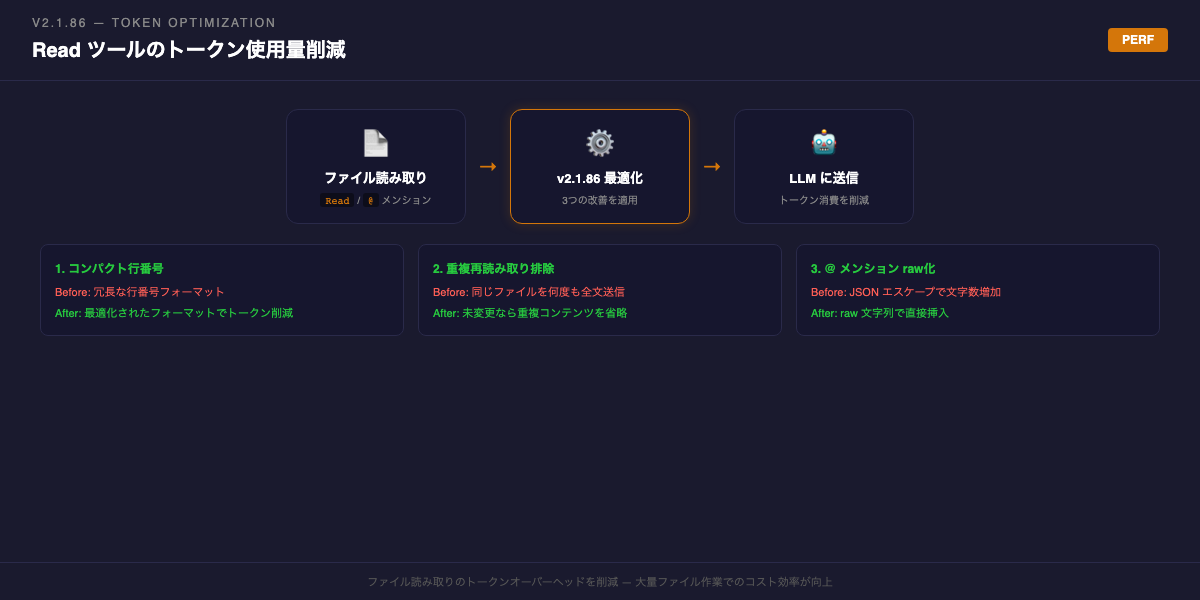Viewport: 1200px width, 600px height.
Task: Click the コンパクト行番号 improvement card
Action: [221, 290]
